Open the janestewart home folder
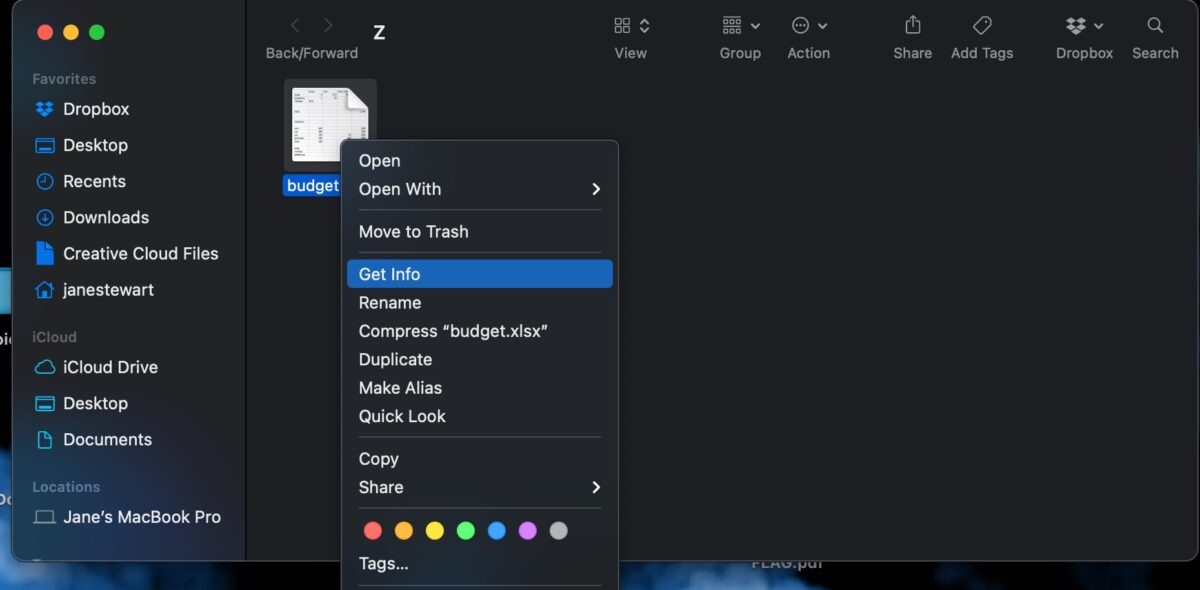The image size is (1200, 590). 108,289
